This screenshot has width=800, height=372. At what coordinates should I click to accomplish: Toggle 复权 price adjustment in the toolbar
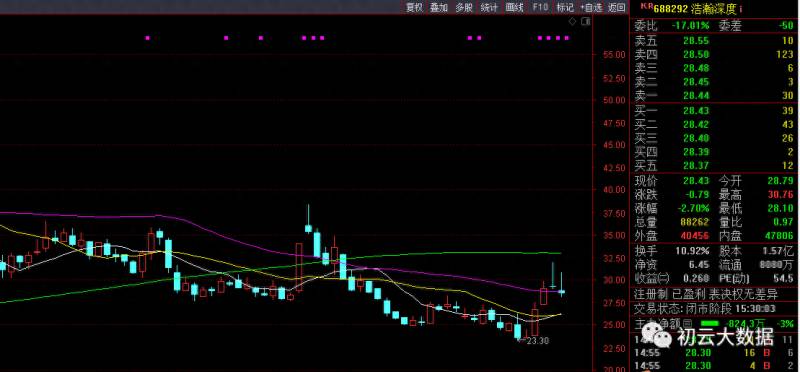point(414,7)
